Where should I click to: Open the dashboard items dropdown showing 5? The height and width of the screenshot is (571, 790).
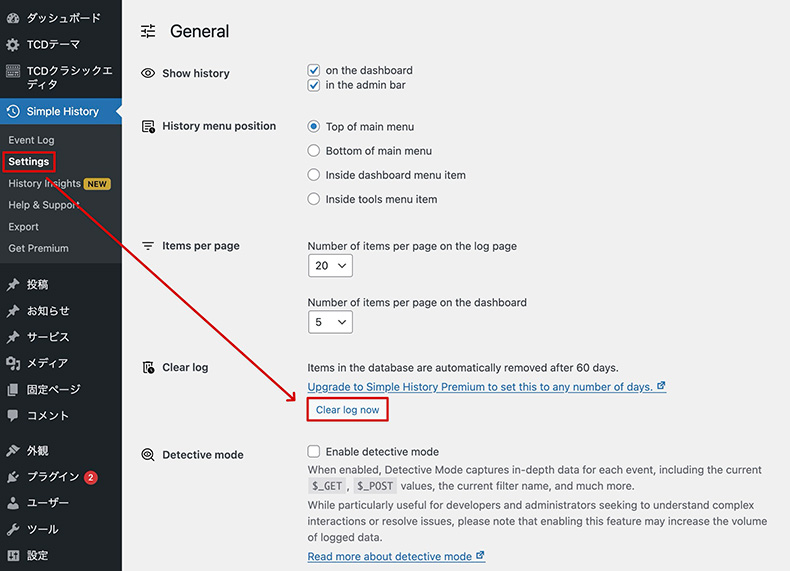330,322
